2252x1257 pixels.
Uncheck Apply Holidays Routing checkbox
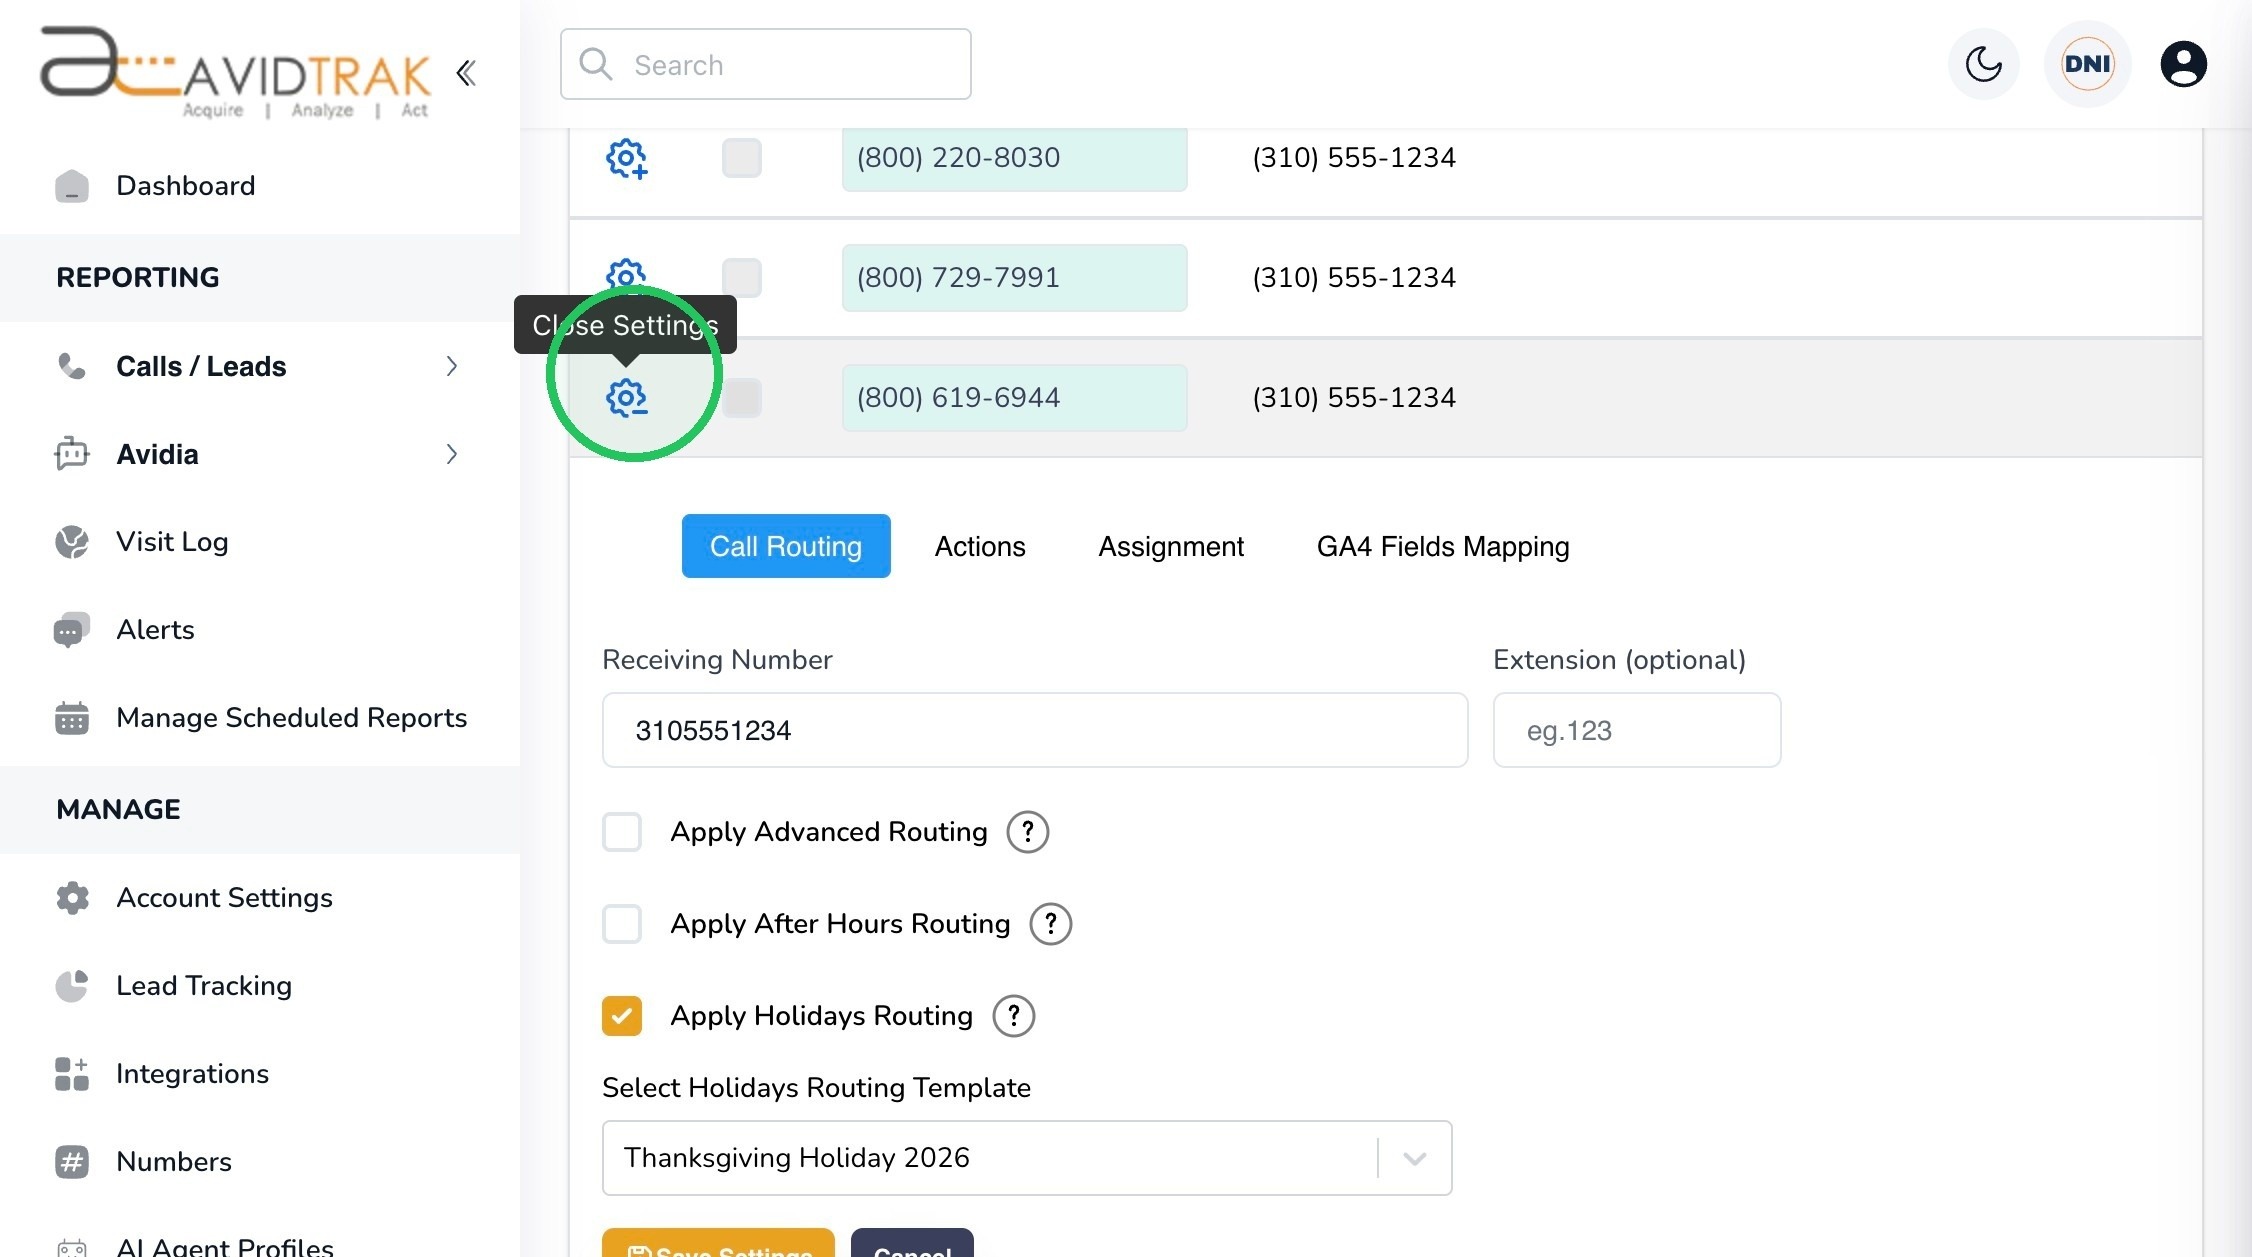pyautogui.click(x=622, y=1016)
